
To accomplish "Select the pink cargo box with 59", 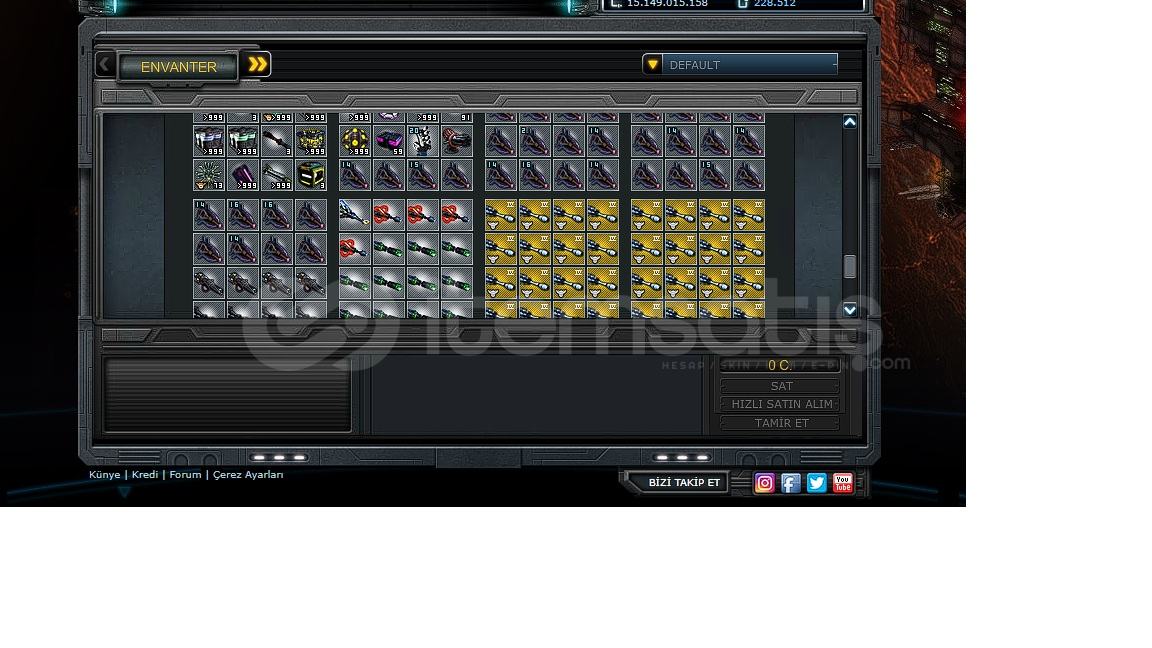I will coord(389,141).
